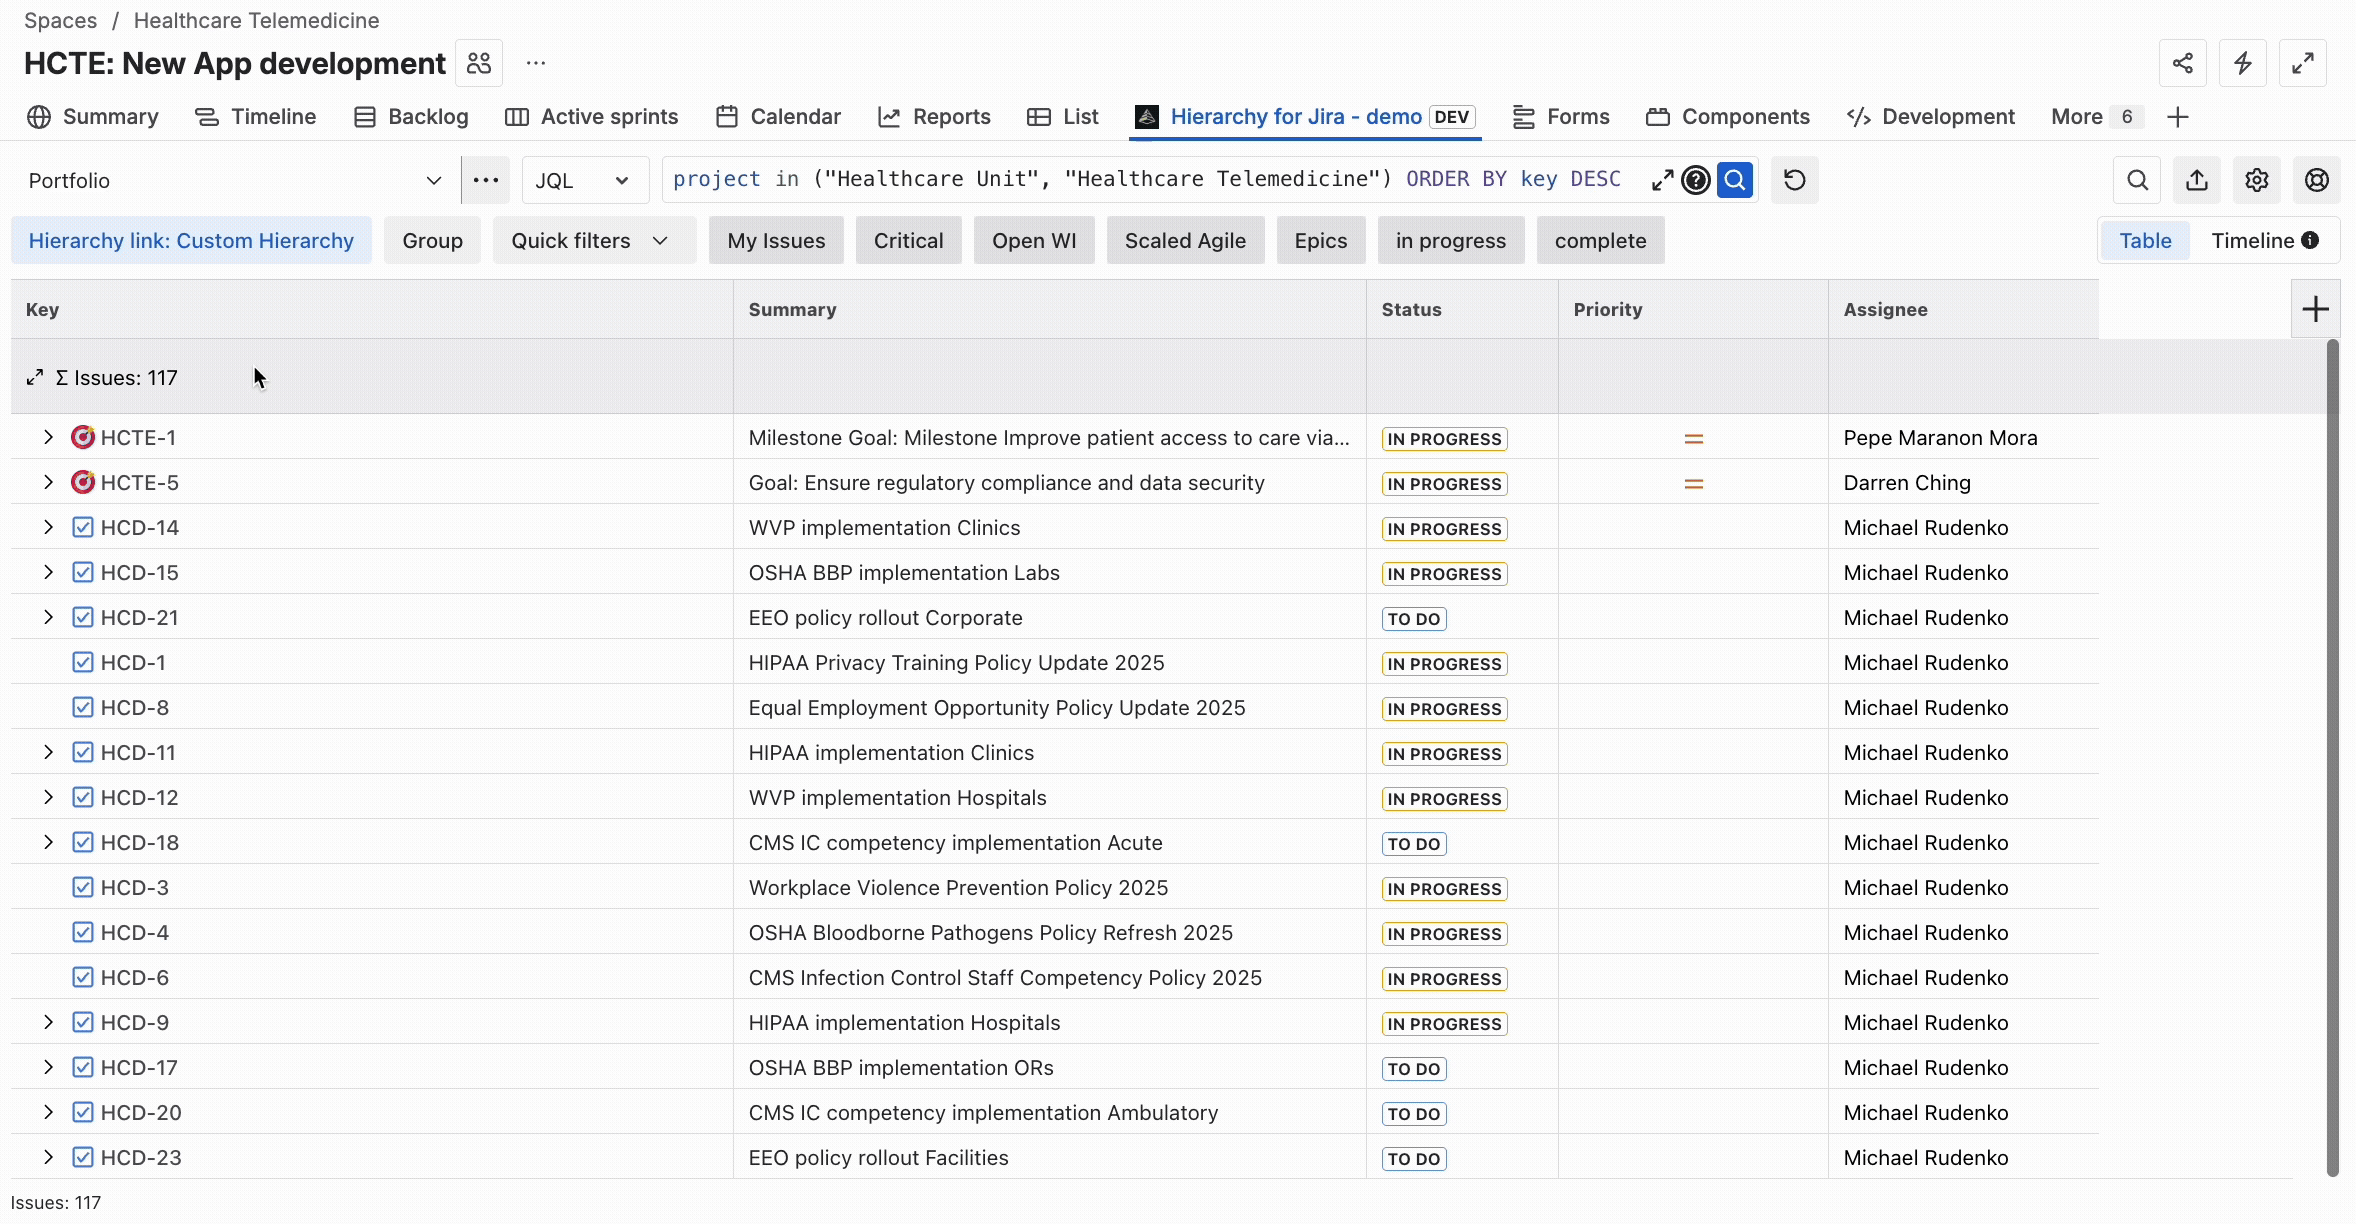
Task: Expand the HCD-23 row
Action: (48, 1157)
